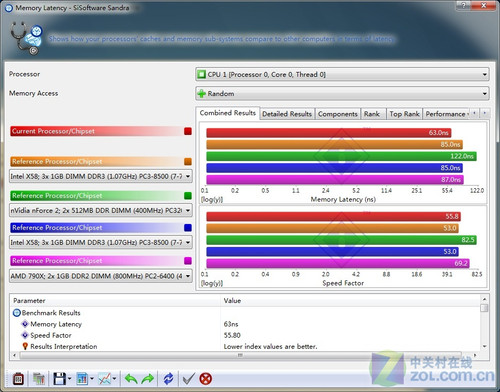Click the Memory Latency diamond icon
The height and width of the screenshot is (392, 500).
tap(25, 324)
